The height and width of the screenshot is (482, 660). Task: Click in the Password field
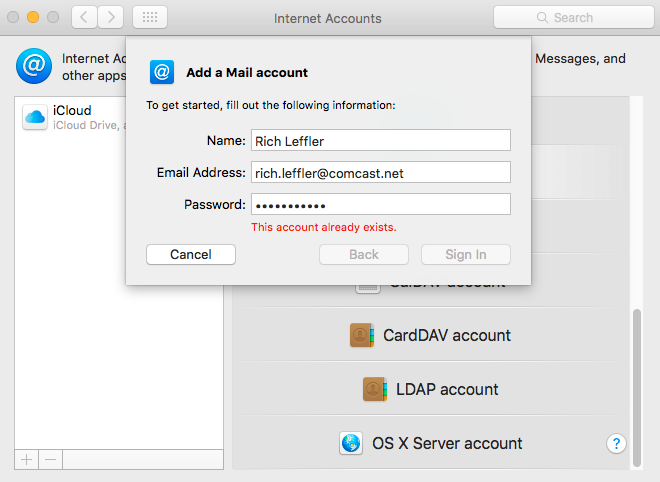(381, 204)
